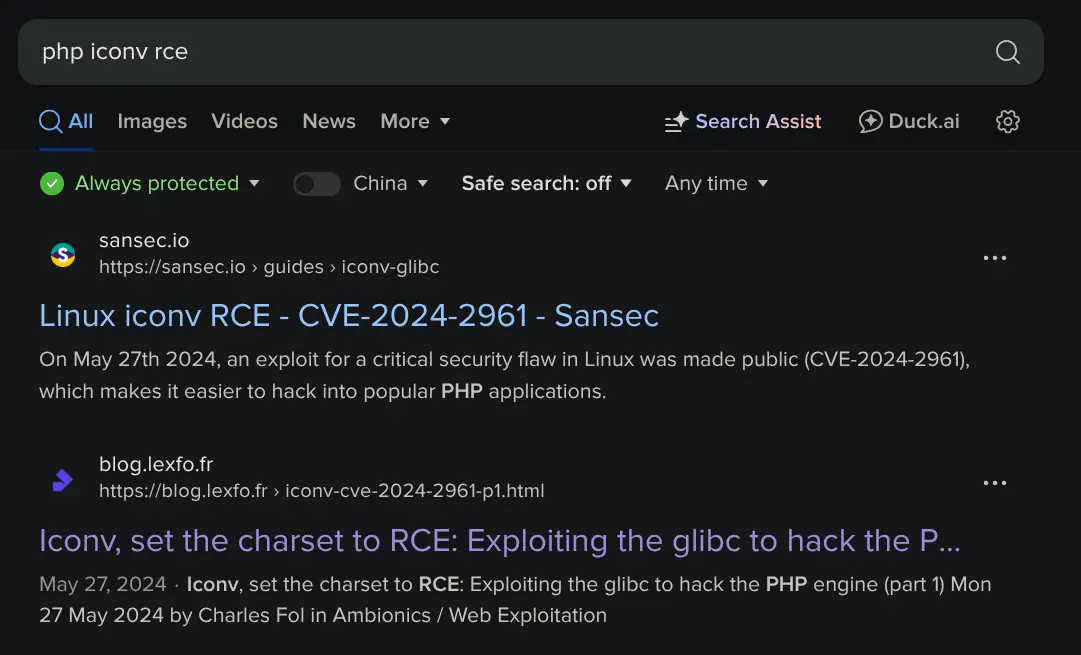Toggle the China region switch
1081x655 pixels.
pyautogui.click(x=316, y=184)
